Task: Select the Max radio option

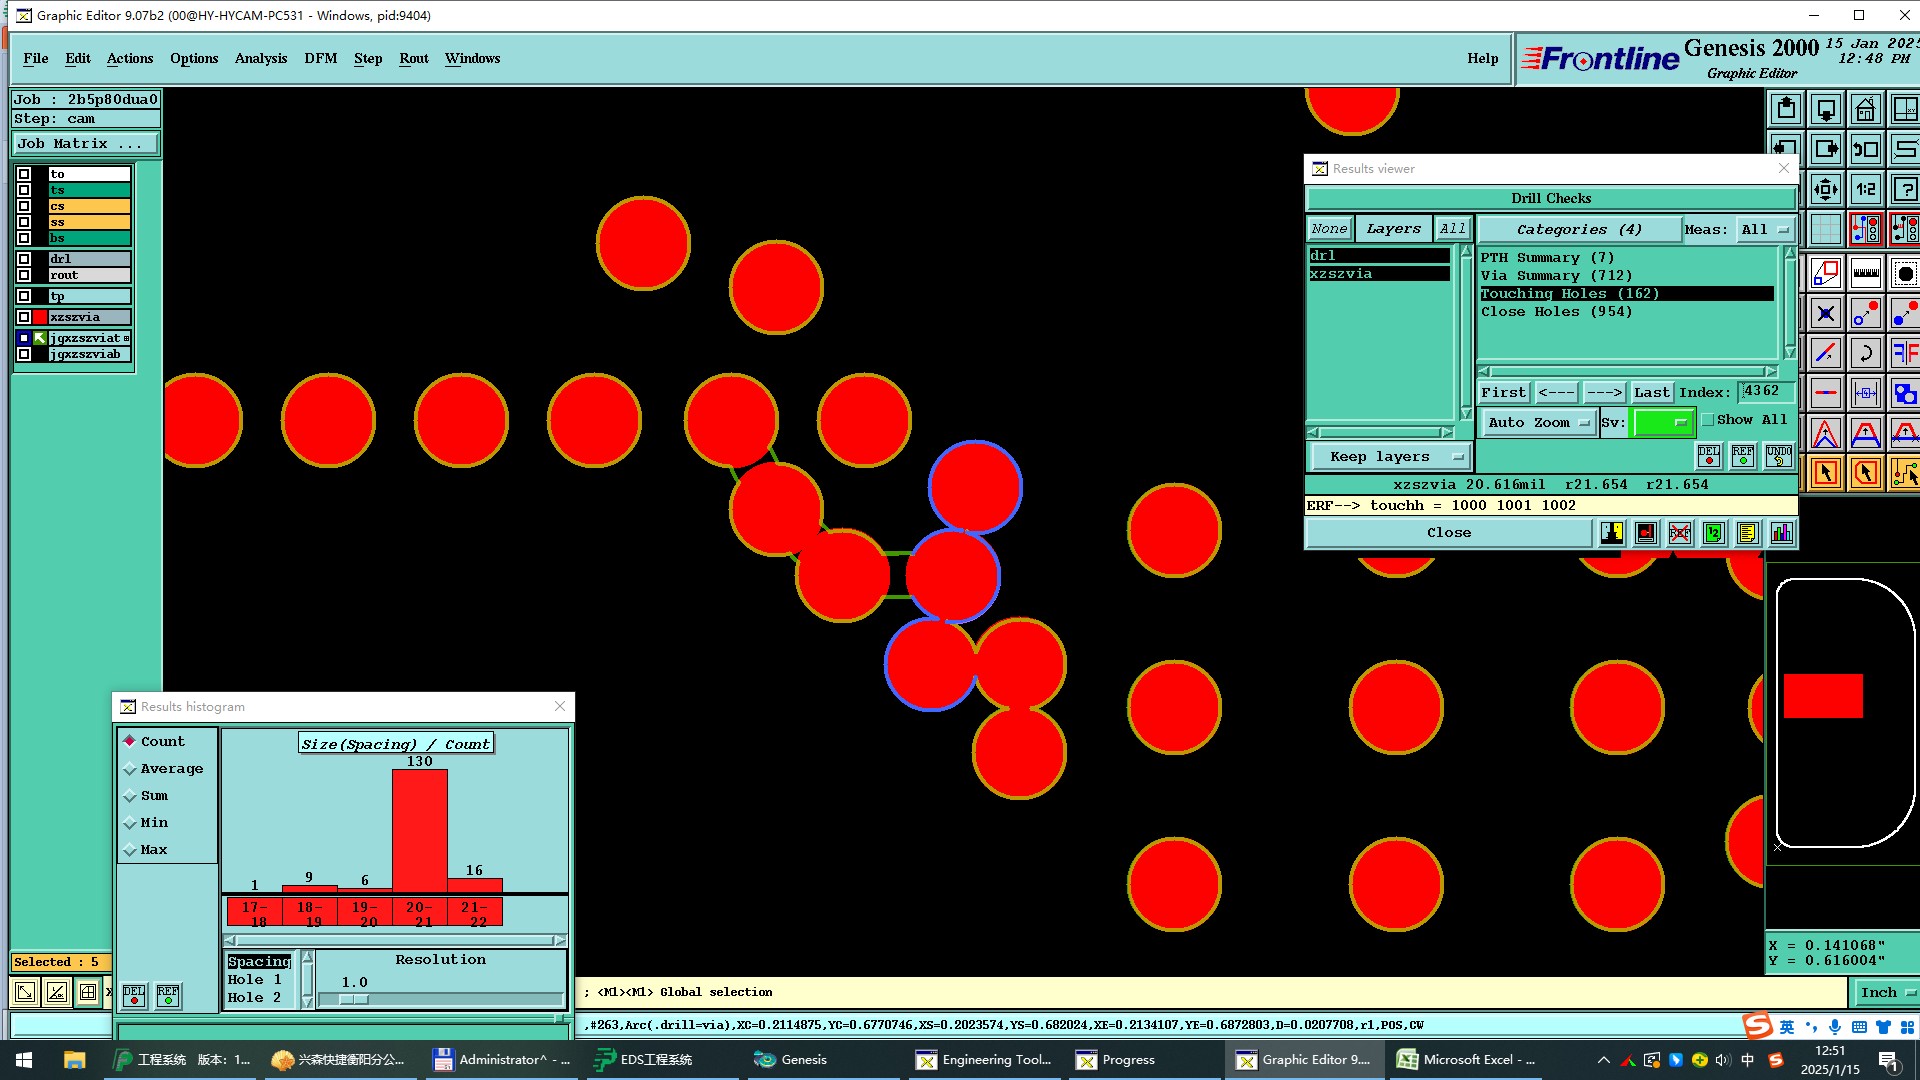Action: coord(130,850)
